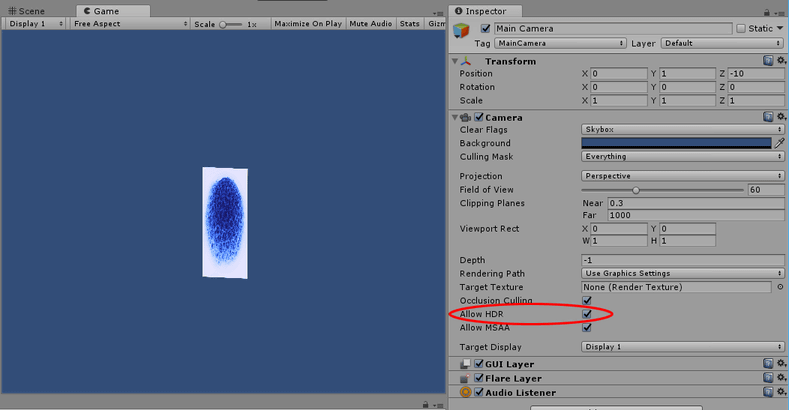Click the Depth field showing -1
This screenshot has width=789, height=410.
[683, 260]
